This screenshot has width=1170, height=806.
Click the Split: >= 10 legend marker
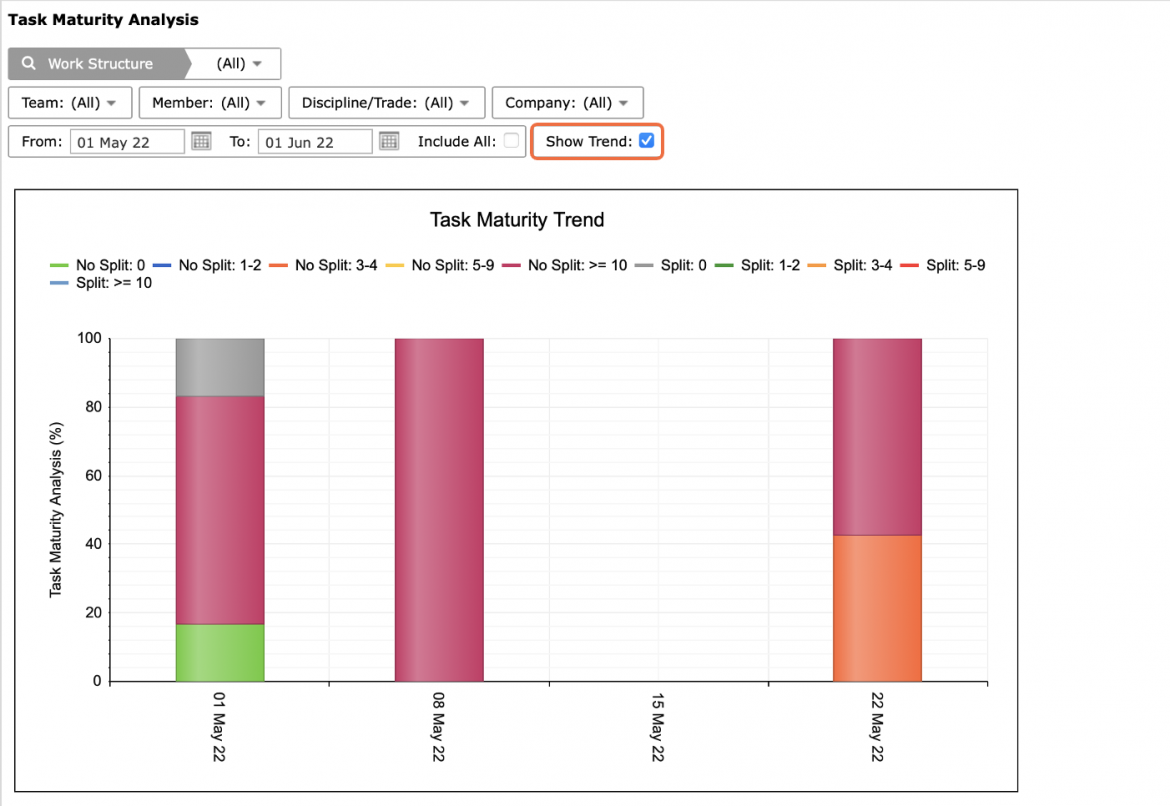click(59, 284)
